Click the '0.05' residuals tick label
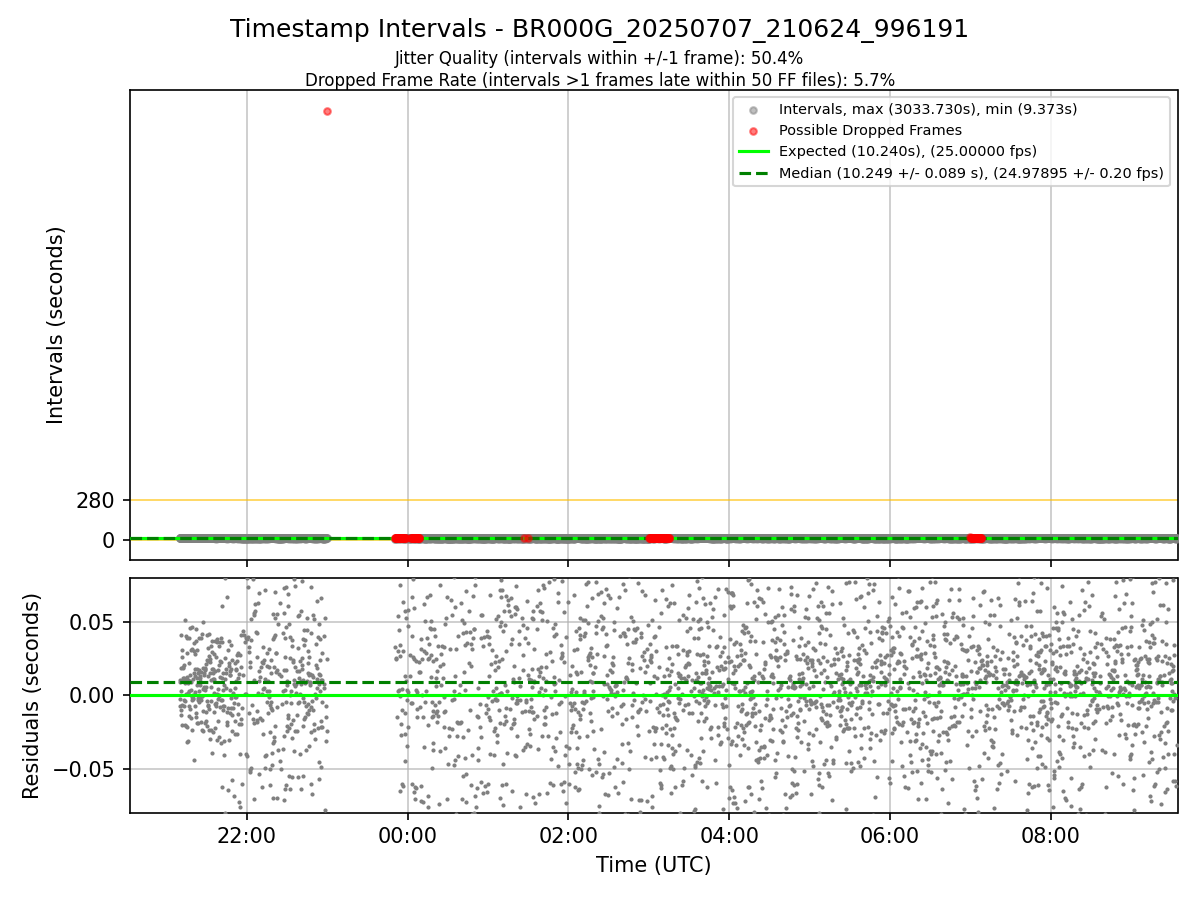This screenshot has width=1200, height=900. click(x=91, y=622)
